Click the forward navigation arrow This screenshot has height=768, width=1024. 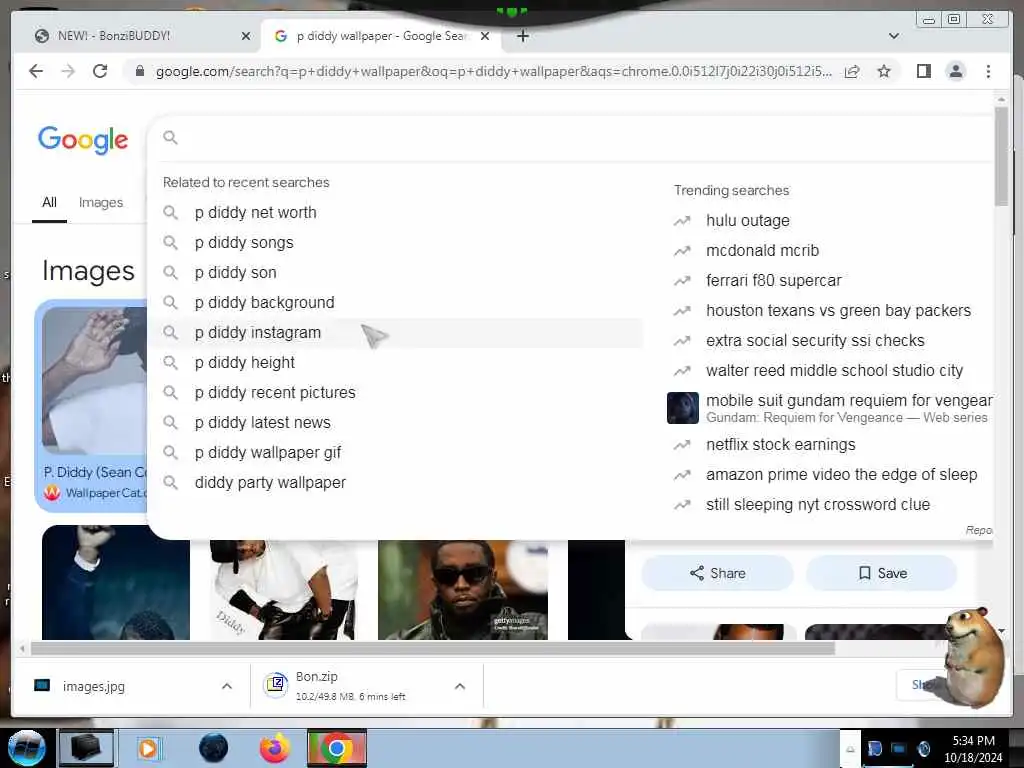coord(68,71)
